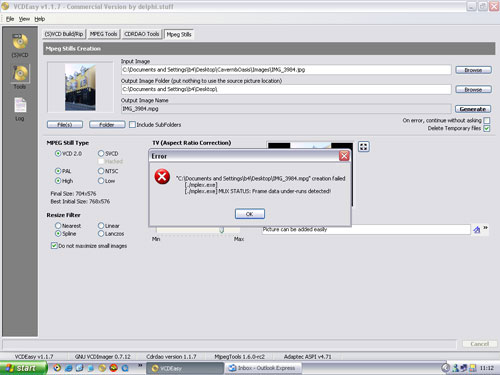Switch to (S)VCD Build/Rip tab
This screenshot has height=375, width=500.
pyautogui.click(x=64, y=34)
